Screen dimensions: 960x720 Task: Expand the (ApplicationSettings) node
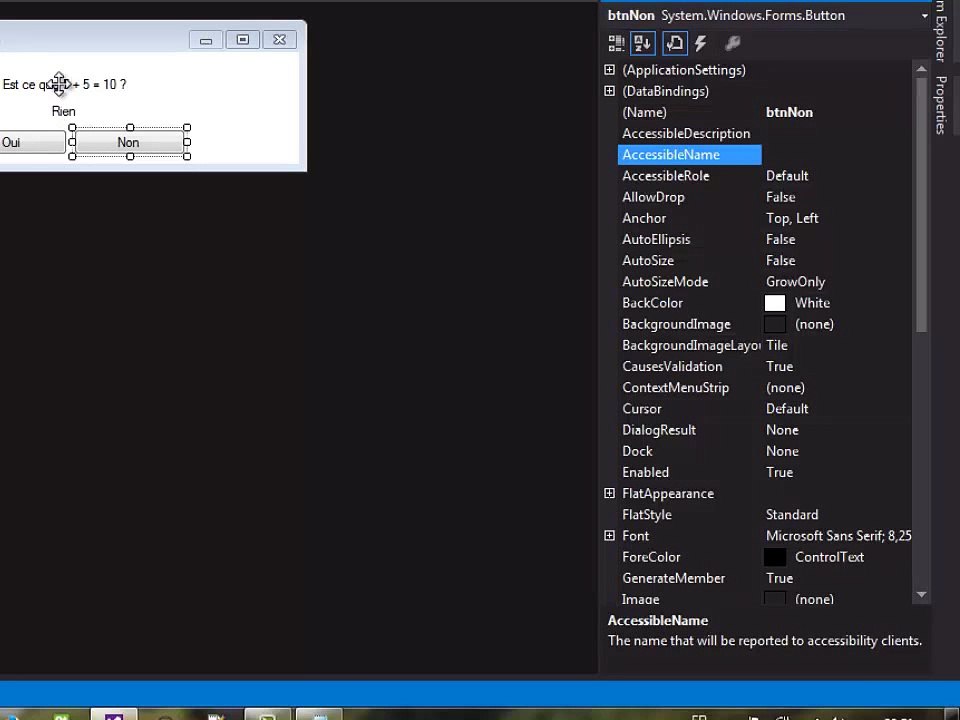[609, 70]
